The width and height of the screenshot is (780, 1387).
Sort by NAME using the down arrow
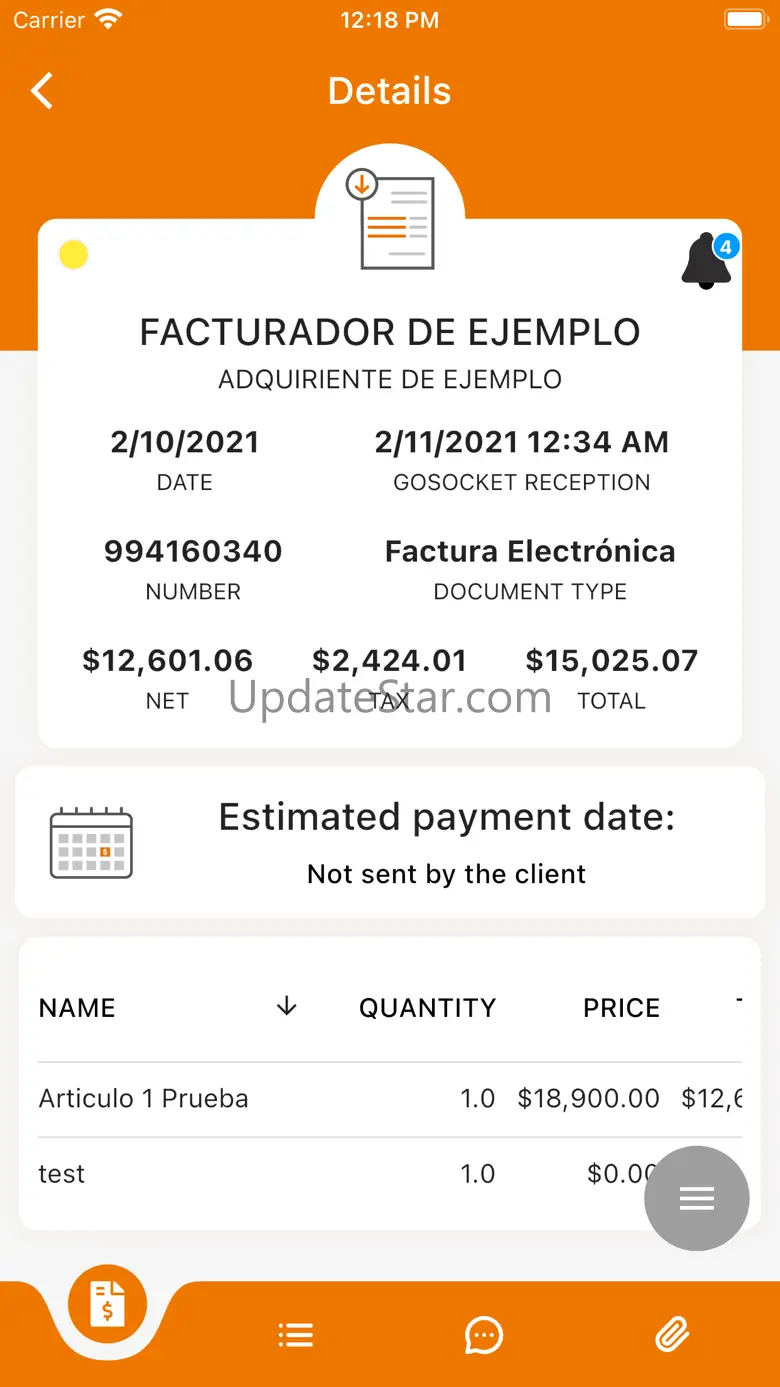coord(287,1007)
